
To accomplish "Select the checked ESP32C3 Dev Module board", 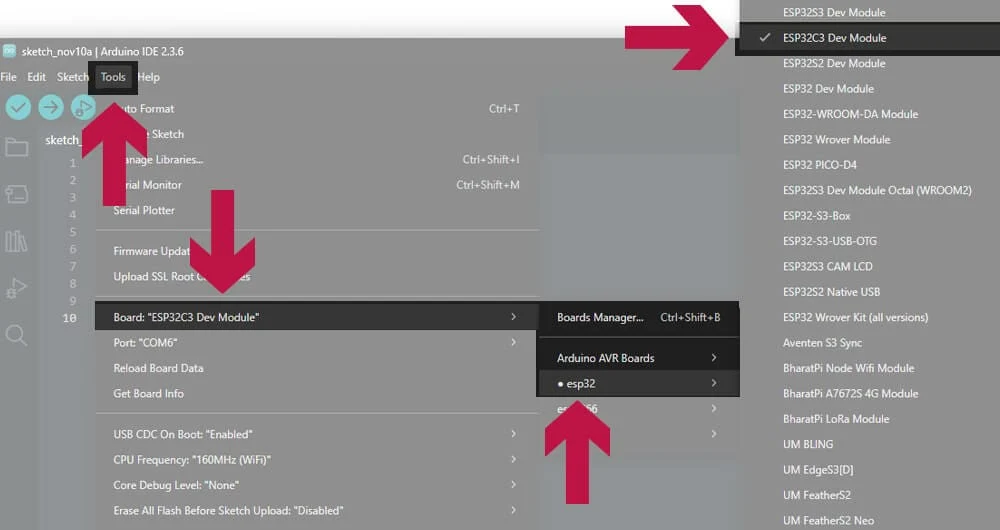I will click(867, 38).
